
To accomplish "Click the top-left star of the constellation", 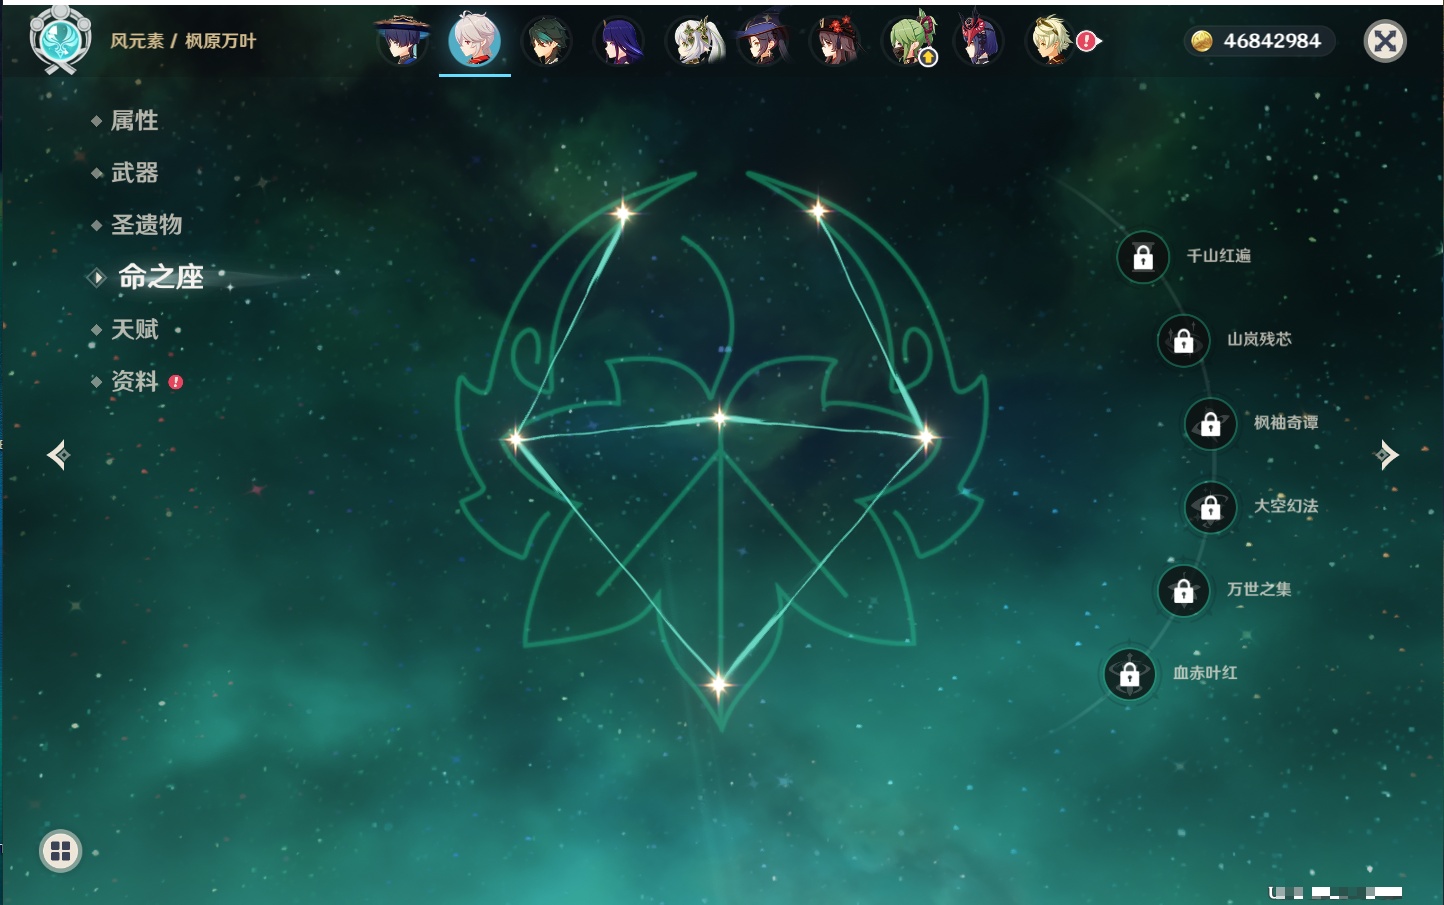I will (624, 212).
